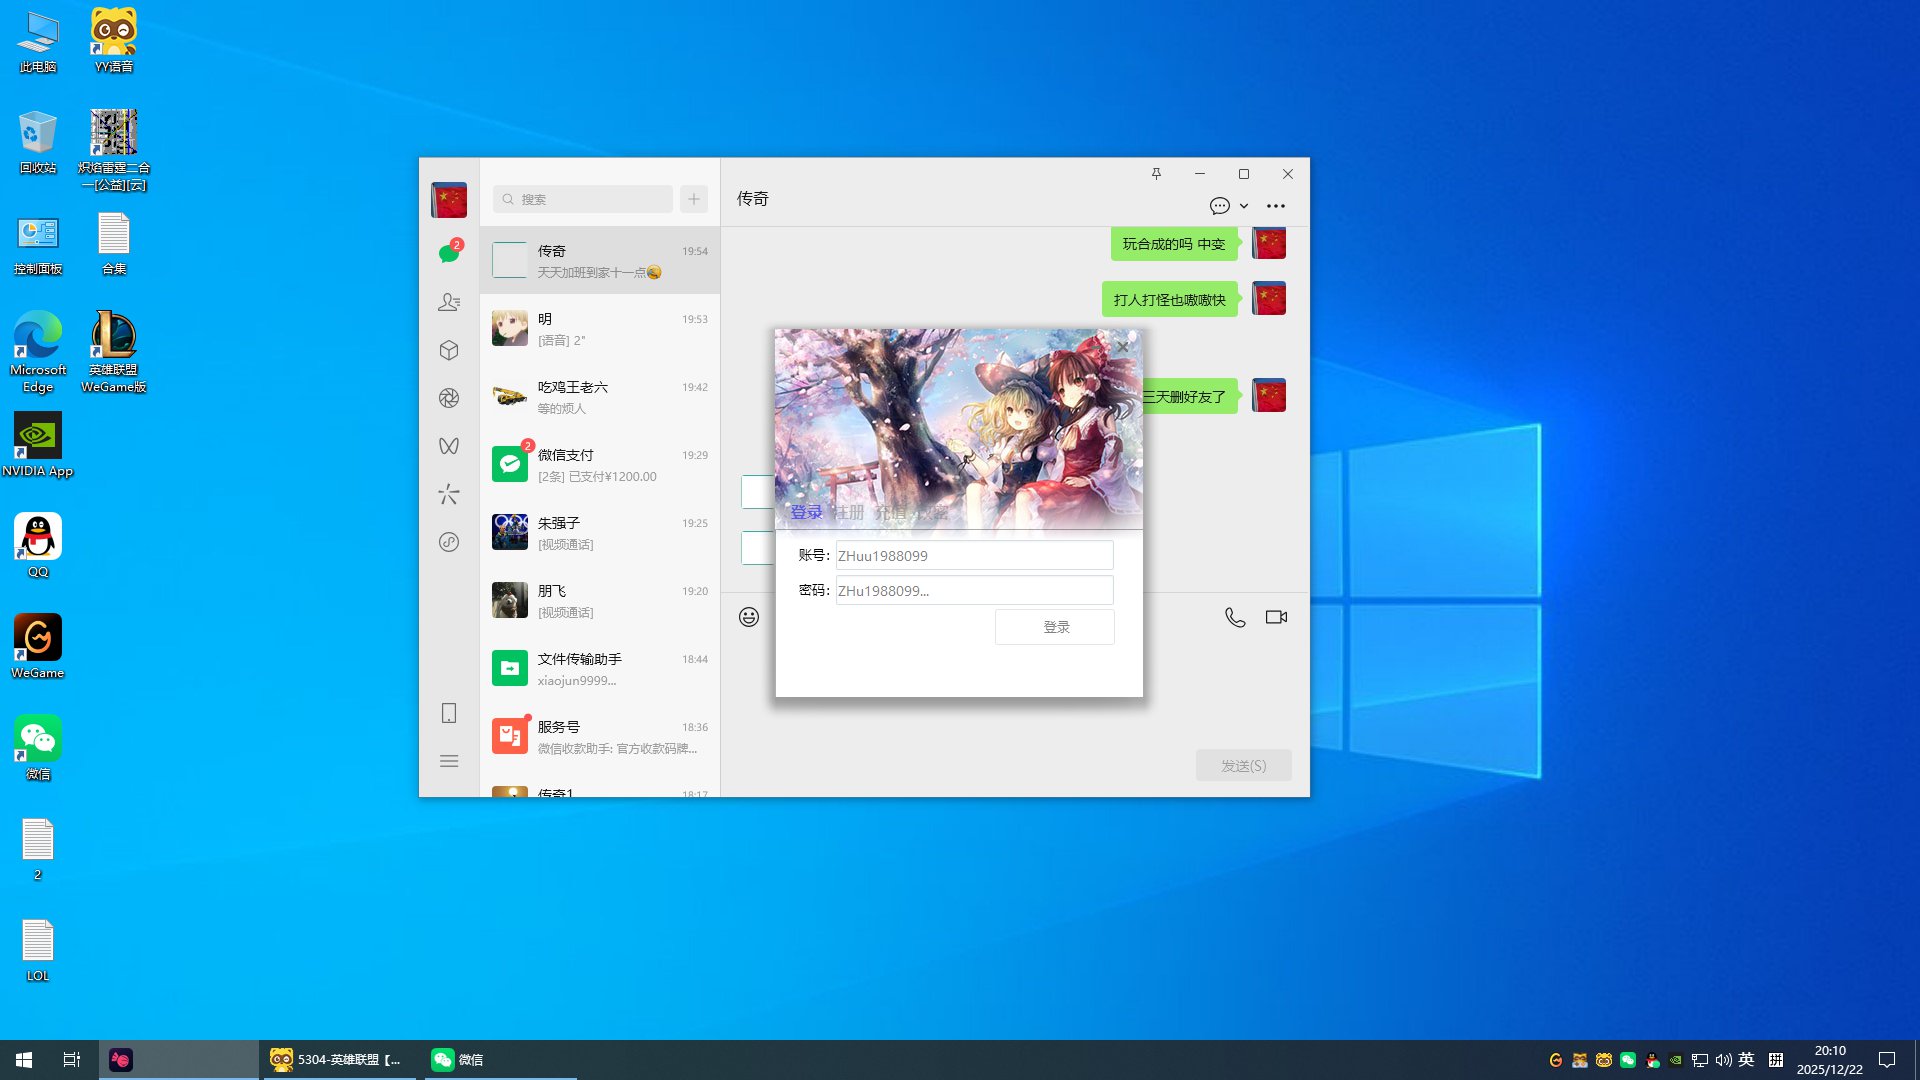Viewport: 1920px width, 1080px height.
Task: Pin the WeChat window on top
Action: coord(1156,174)
